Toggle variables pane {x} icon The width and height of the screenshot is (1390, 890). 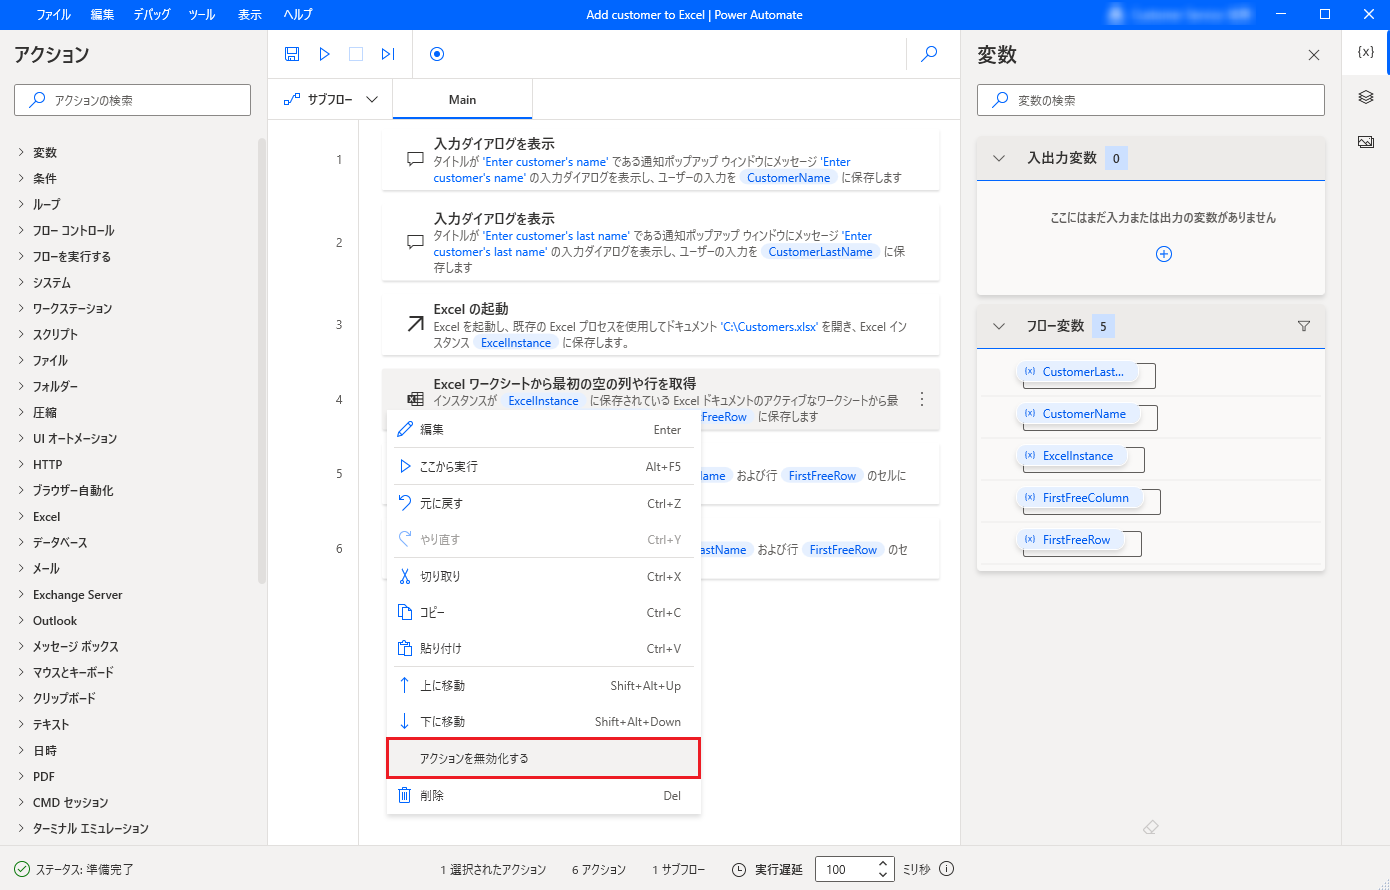1366,52
